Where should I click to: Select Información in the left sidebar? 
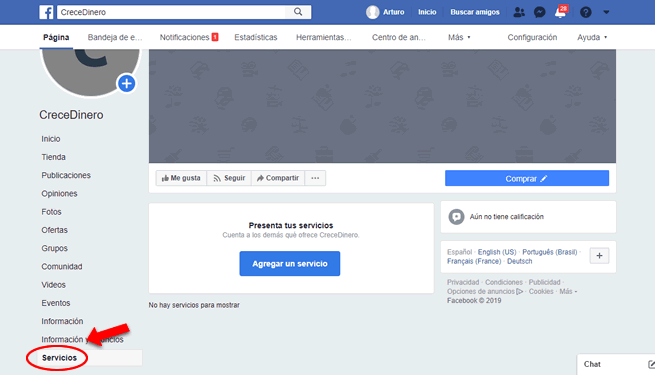point(62,321)
